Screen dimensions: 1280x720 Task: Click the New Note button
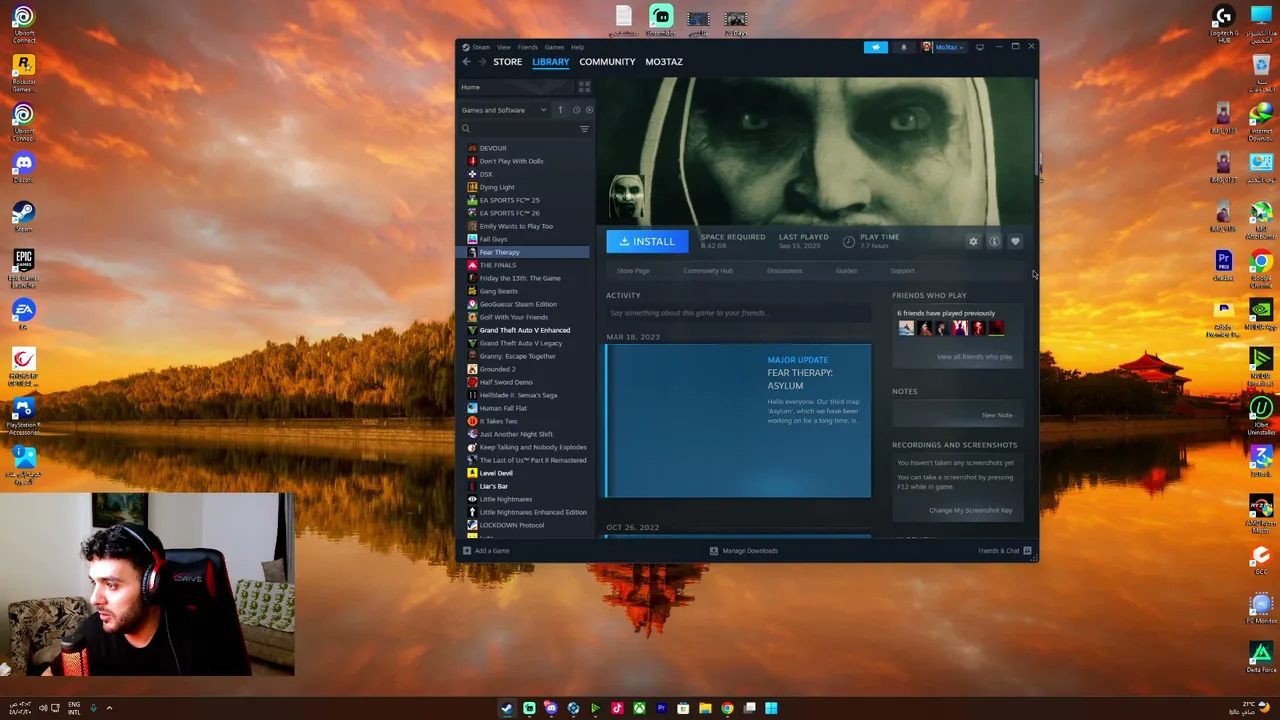[997, 415]
